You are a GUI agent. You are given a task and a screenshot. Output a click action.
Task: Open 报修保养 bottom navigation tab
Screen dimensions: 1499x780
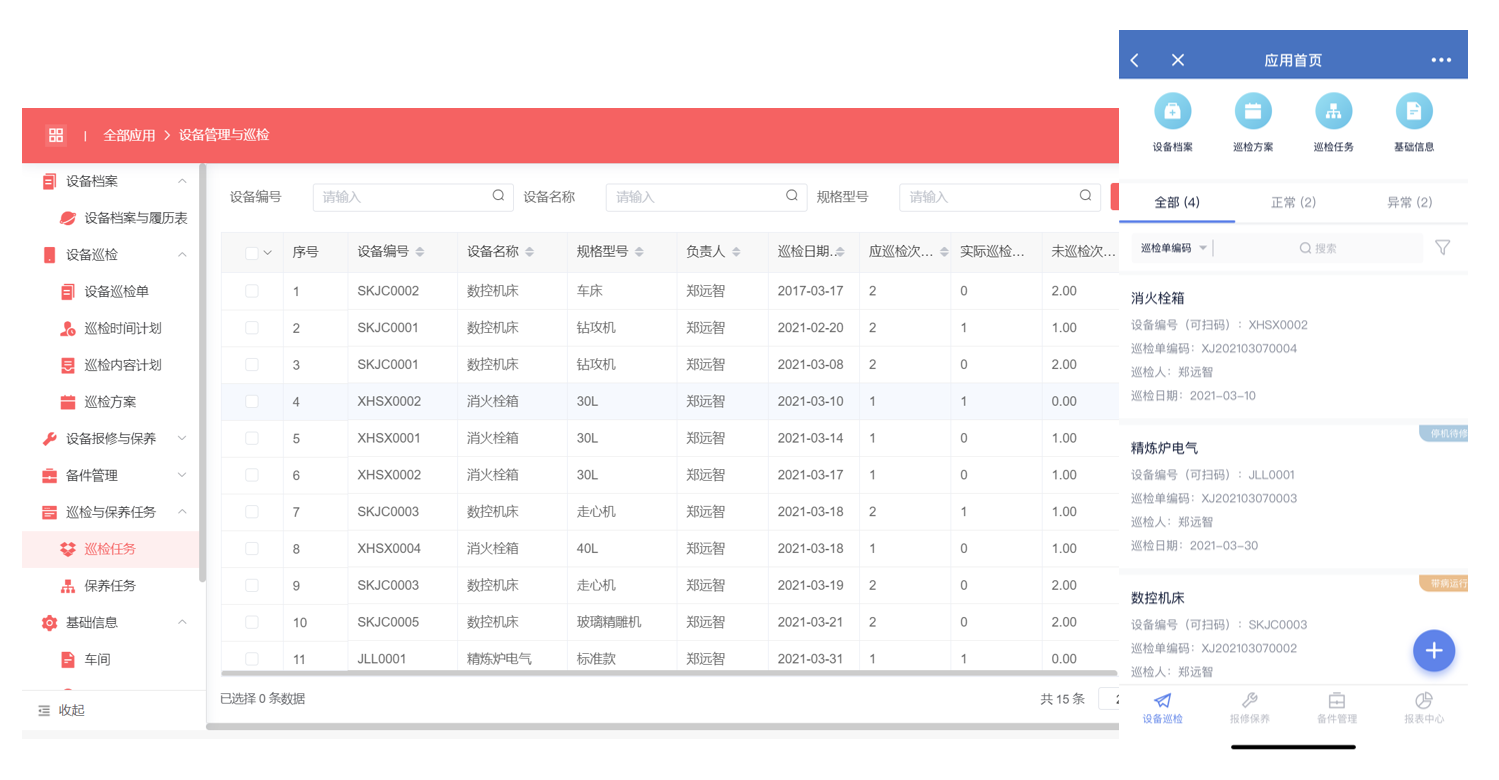coord(1249,708)
